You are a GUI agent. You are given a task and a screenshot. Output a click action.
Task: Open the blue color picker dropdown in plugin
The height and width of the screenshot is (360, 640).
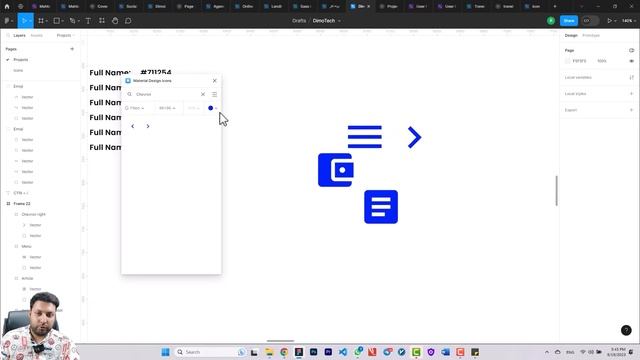(x=213, y=108)
